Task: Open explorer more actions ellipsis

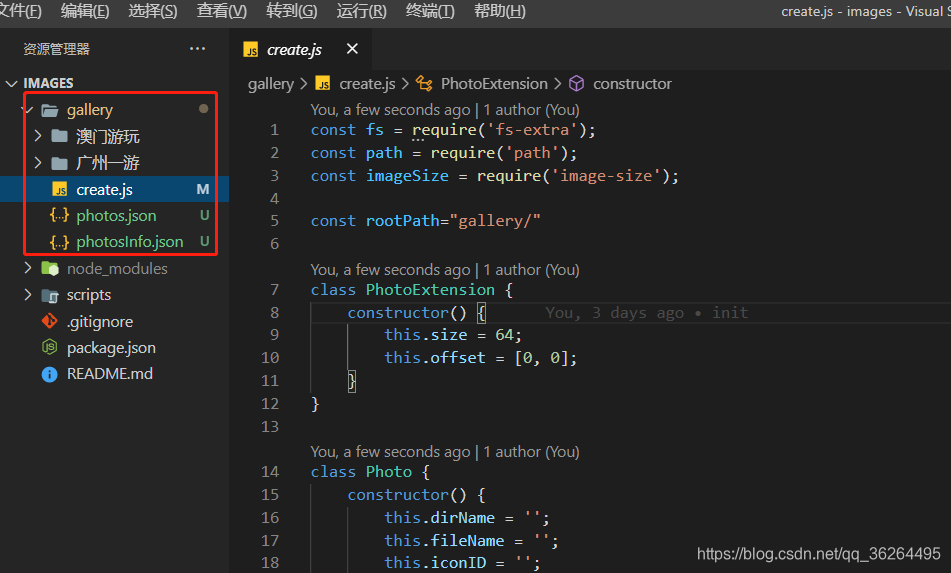Action: coord(197,49)
